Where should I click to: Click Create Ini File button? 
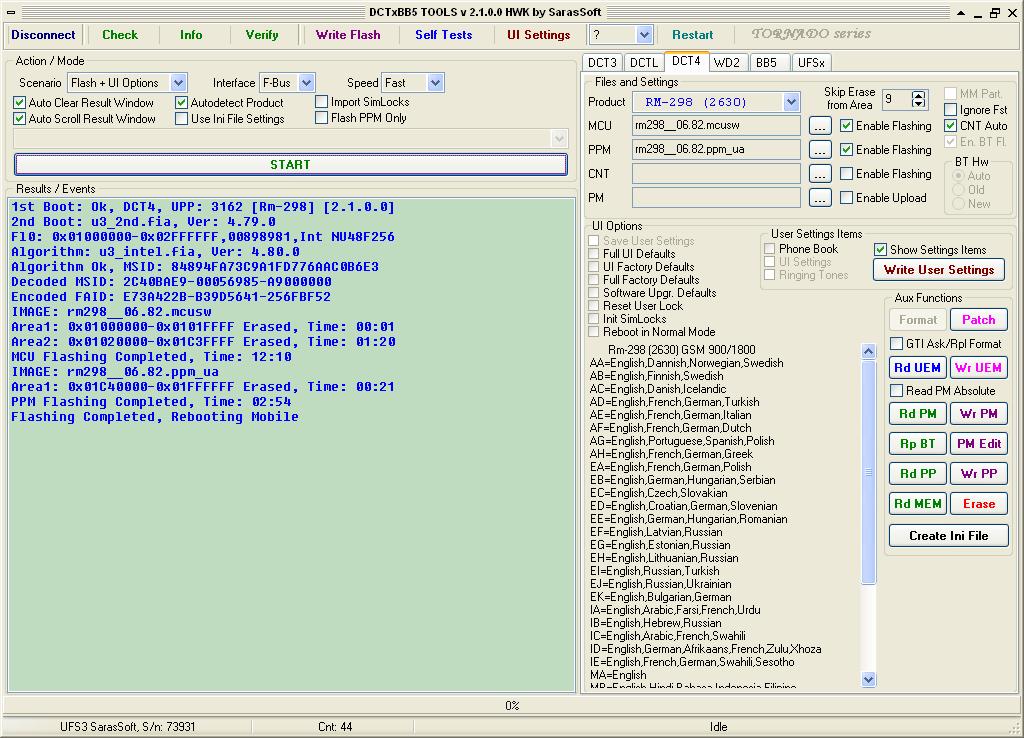(948, 536)
